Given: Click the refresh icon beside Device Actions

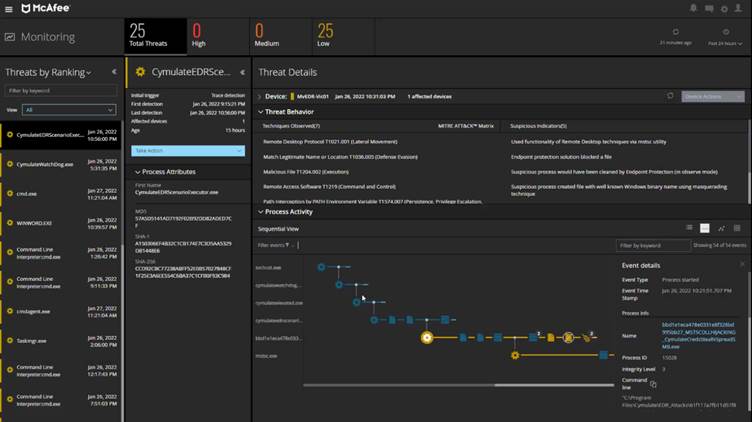Looking at the screenshot, I should point(670,96).
